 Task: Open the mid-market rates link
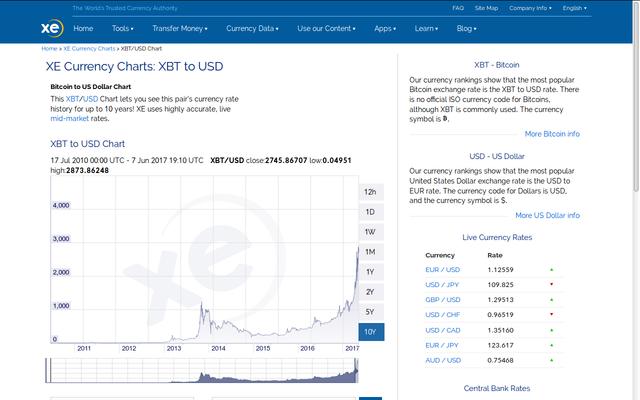[69, 119]
